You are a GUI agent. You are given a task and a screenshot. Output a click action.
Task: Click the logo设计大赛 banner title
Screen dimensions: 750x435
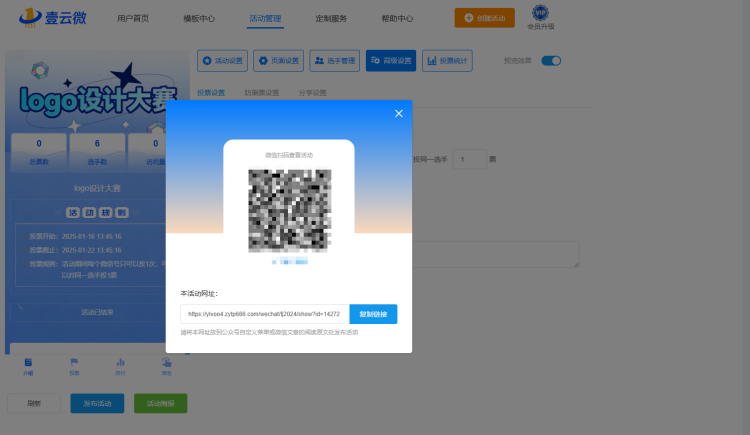(x=98, y=100)
